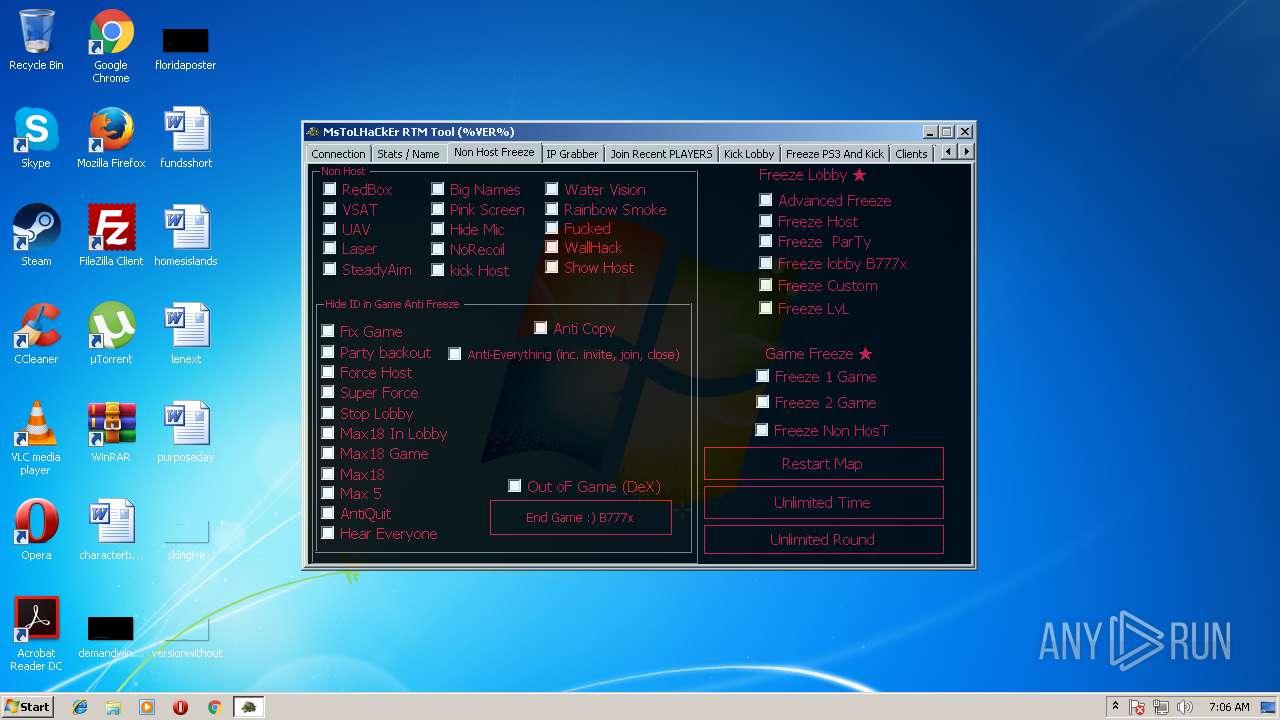Screen dimensions: 1280x720
Task: Select the Clients tab
Action: (911, 154)
